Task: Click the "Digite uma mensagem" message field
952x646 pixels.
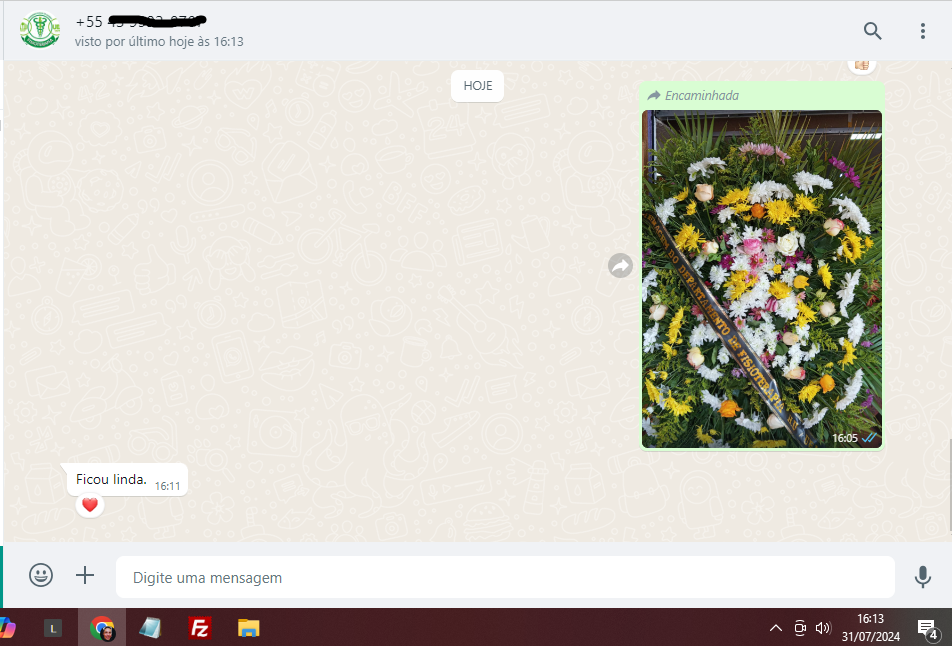Action: click(505, 577)
